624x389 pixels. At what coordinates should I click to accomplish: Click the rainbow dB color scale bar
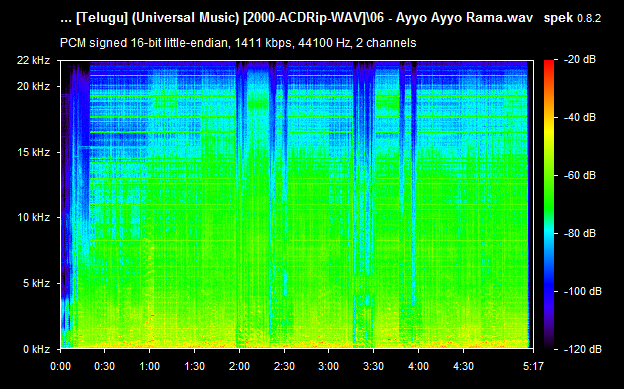[x=549, y=205]
